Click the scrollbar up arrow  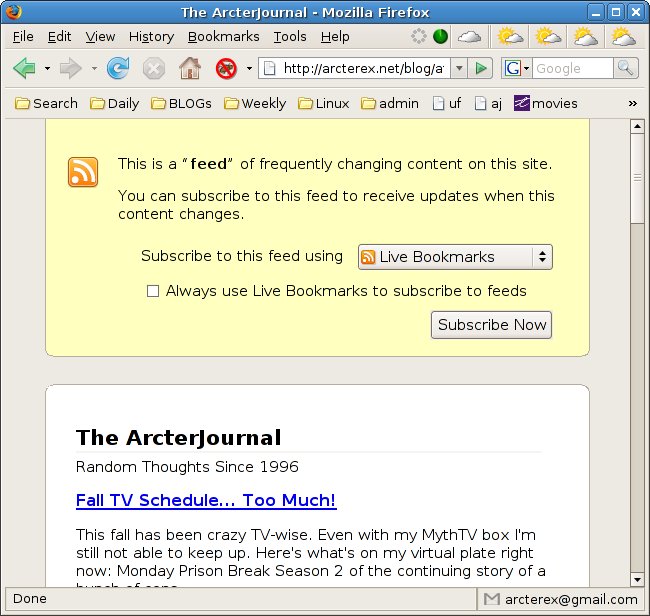637,126
